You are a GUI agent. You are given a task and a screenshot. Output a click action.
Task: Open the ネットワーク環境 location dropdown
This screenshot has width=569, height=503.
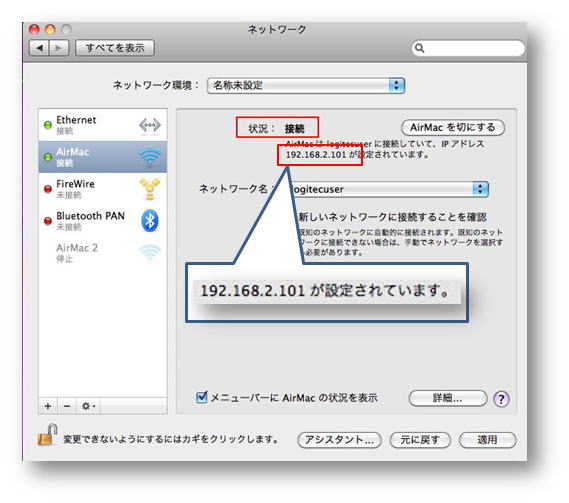tap(306, 86)
